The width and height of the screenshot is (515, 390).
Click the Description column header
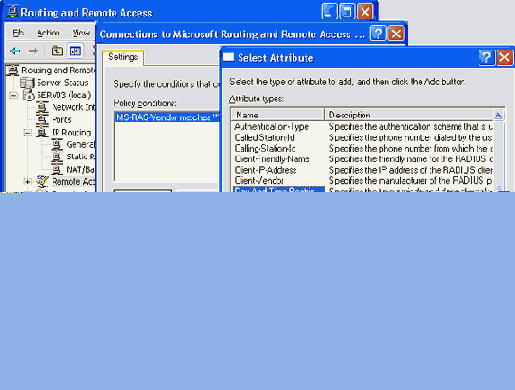[409, 115]
